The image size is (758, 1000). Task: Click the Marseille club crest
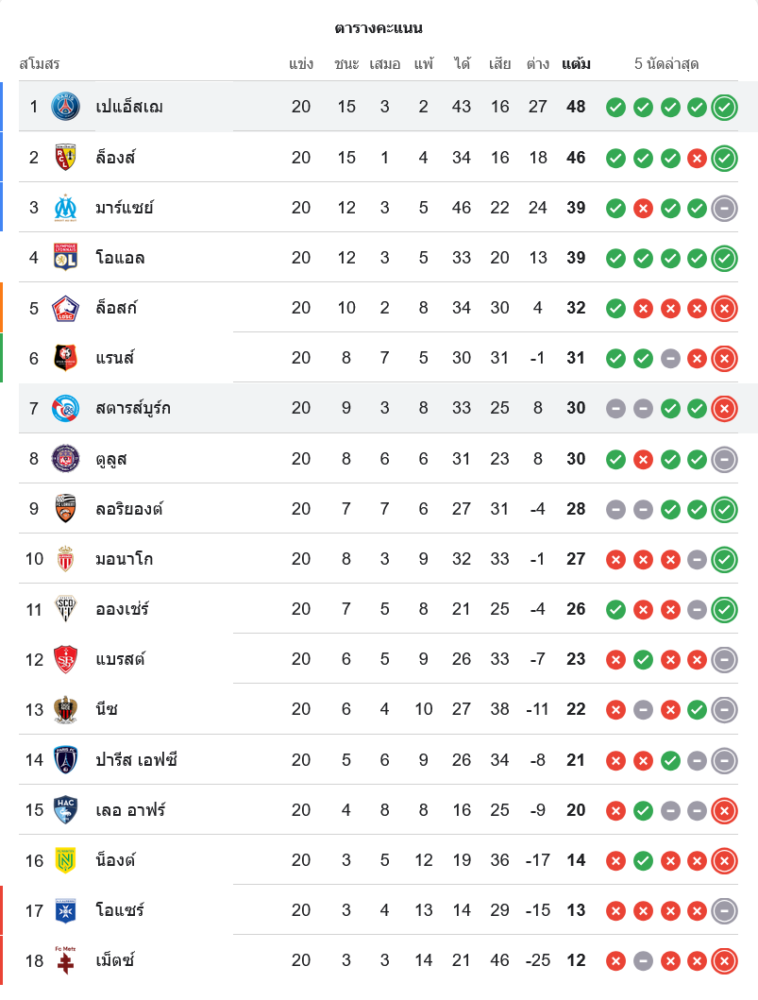pyautogui.click(x=66, y=207)
